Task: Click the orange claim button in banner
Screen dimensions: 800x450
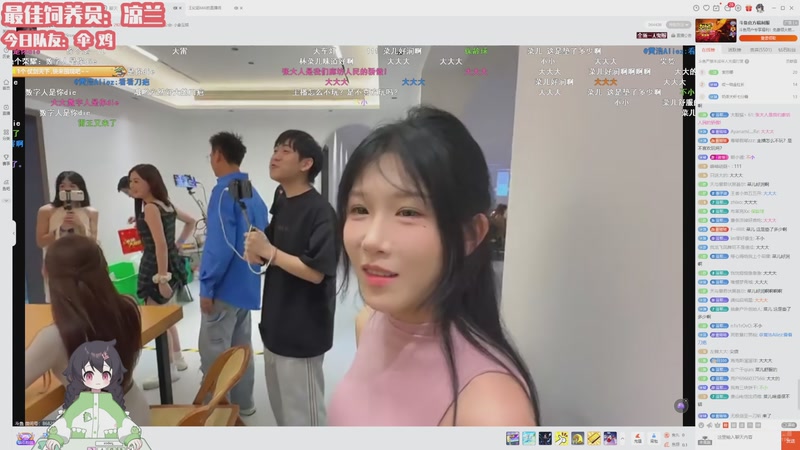Action: [767, 38]
